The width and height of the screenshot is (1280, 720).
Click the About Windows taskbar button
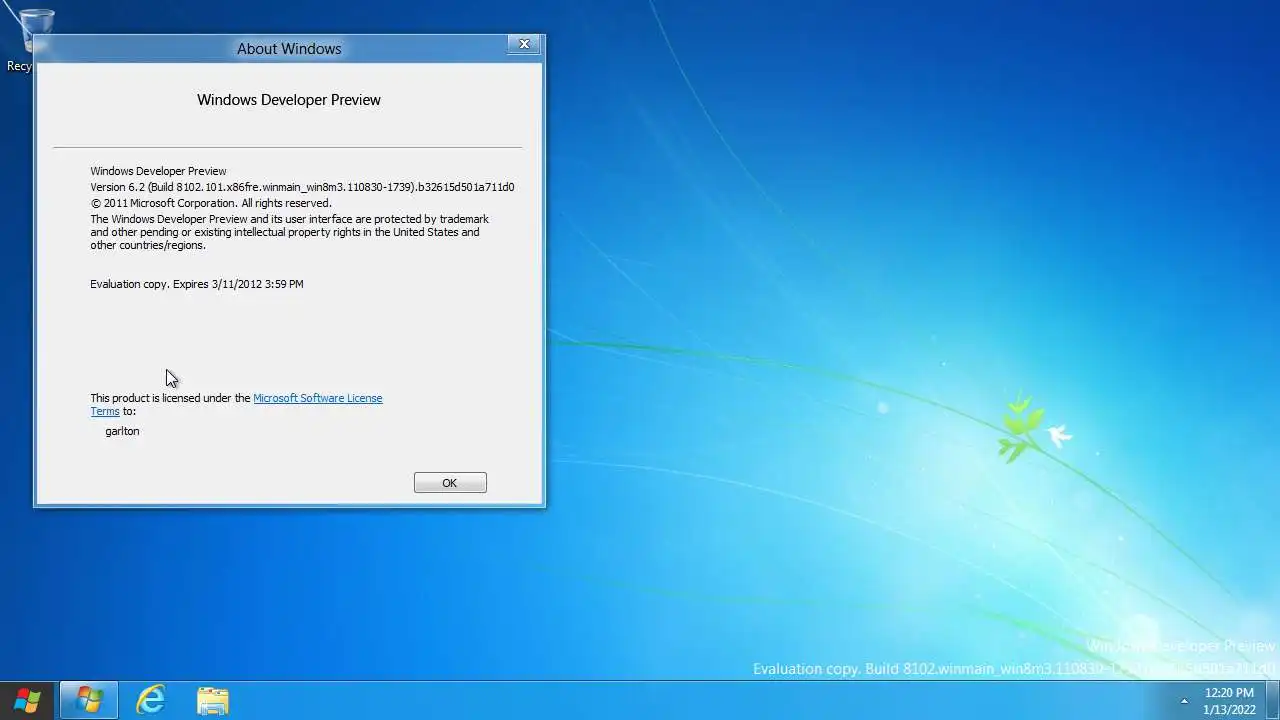point(89,700)
